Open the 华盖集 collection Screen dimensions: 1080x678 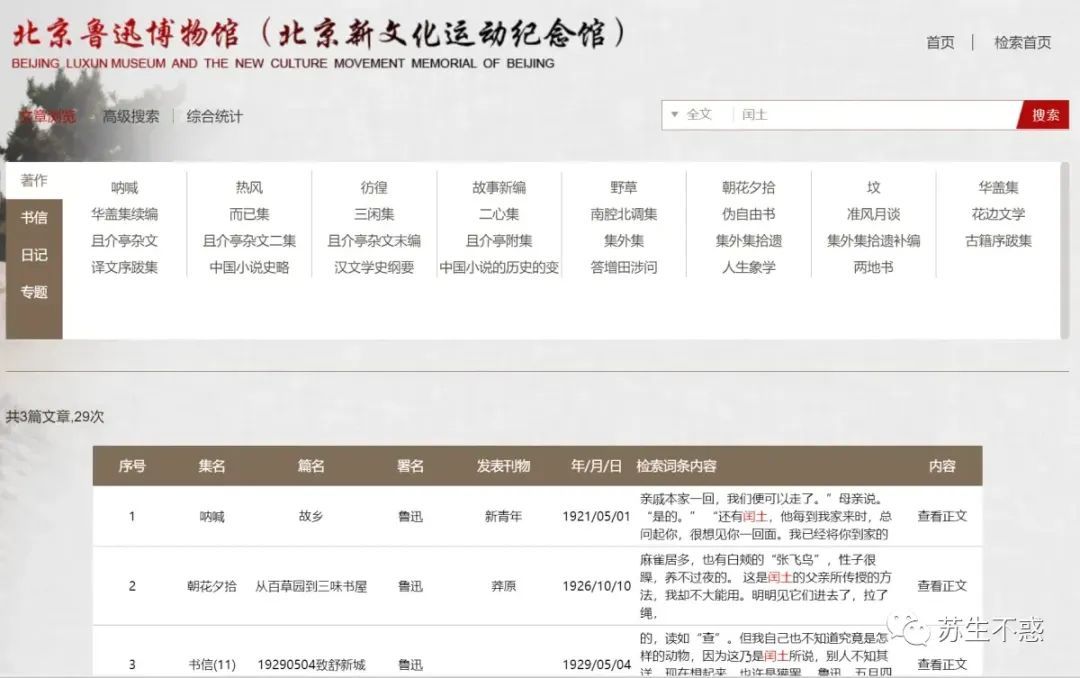click(998, 187)
